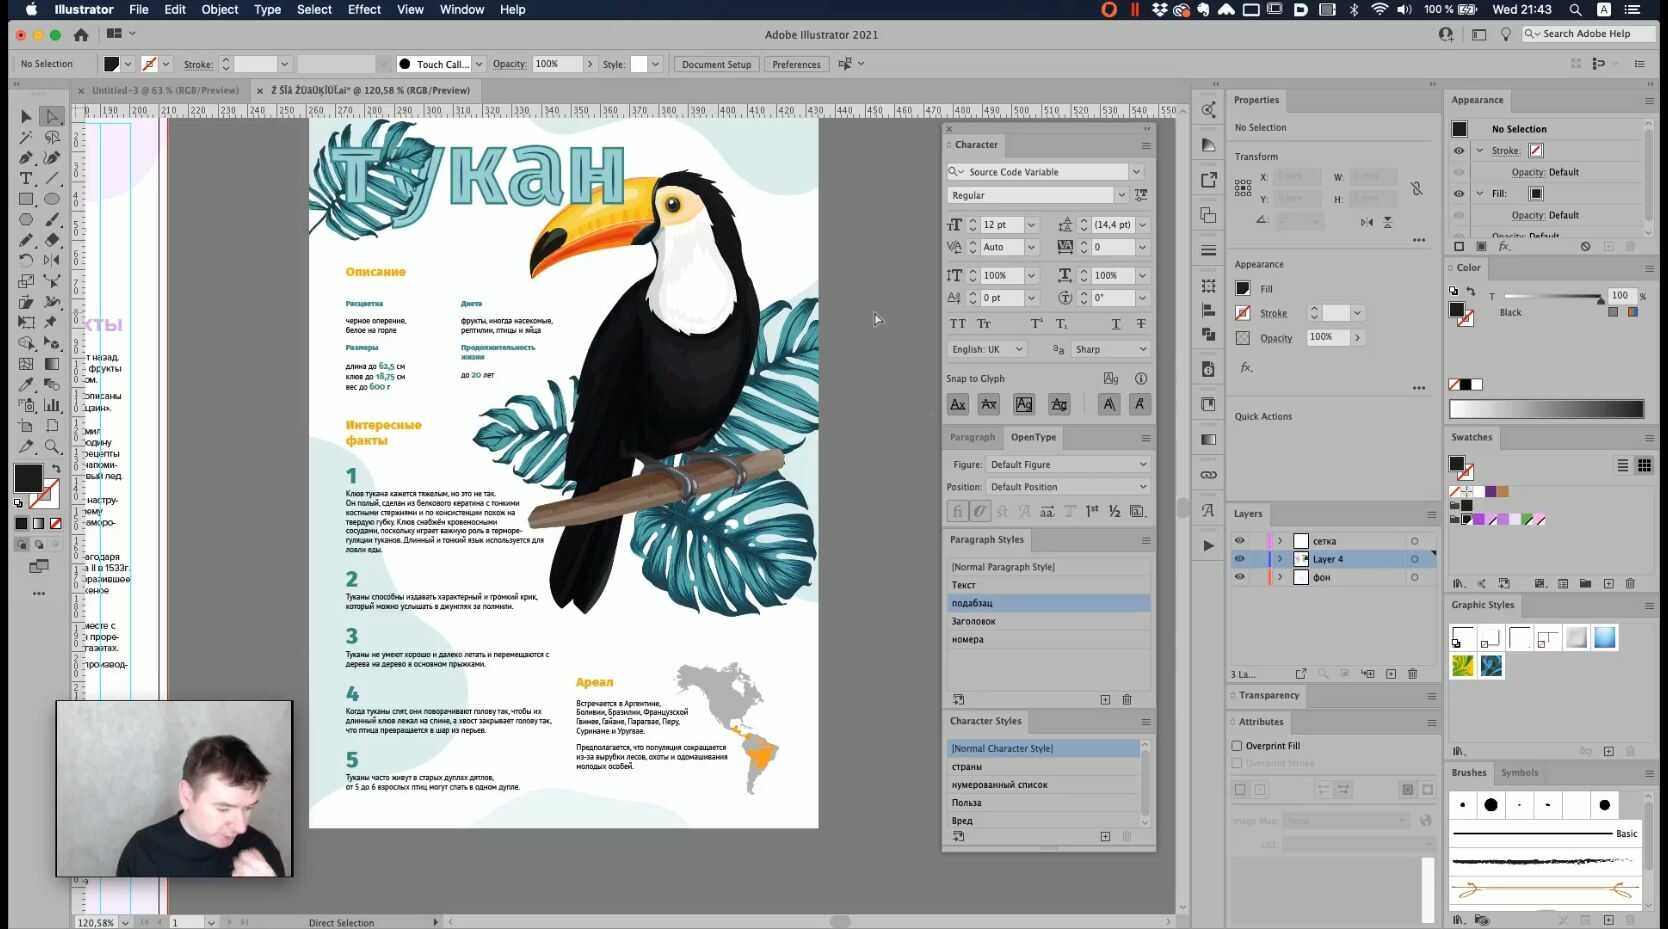This screenshot has width=1668, height=929.
Task: Select the Ellipse tool
Action: pos(52,199)
